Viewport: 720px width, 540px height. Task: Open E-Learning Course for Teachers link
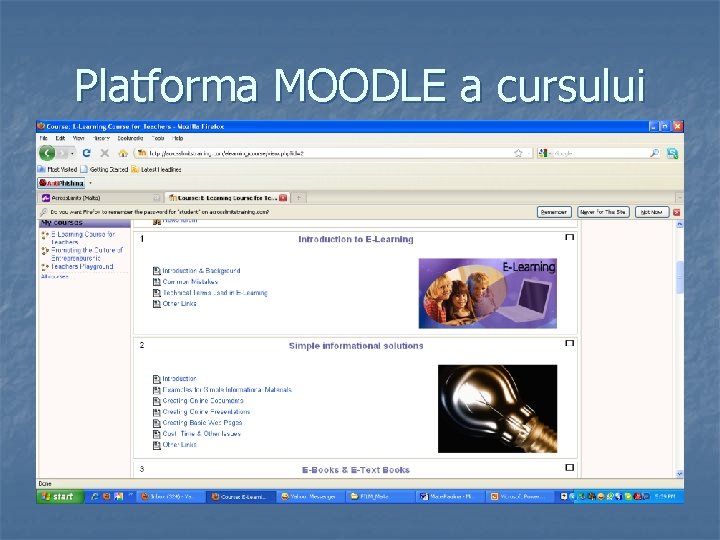(x=83, y=238)
